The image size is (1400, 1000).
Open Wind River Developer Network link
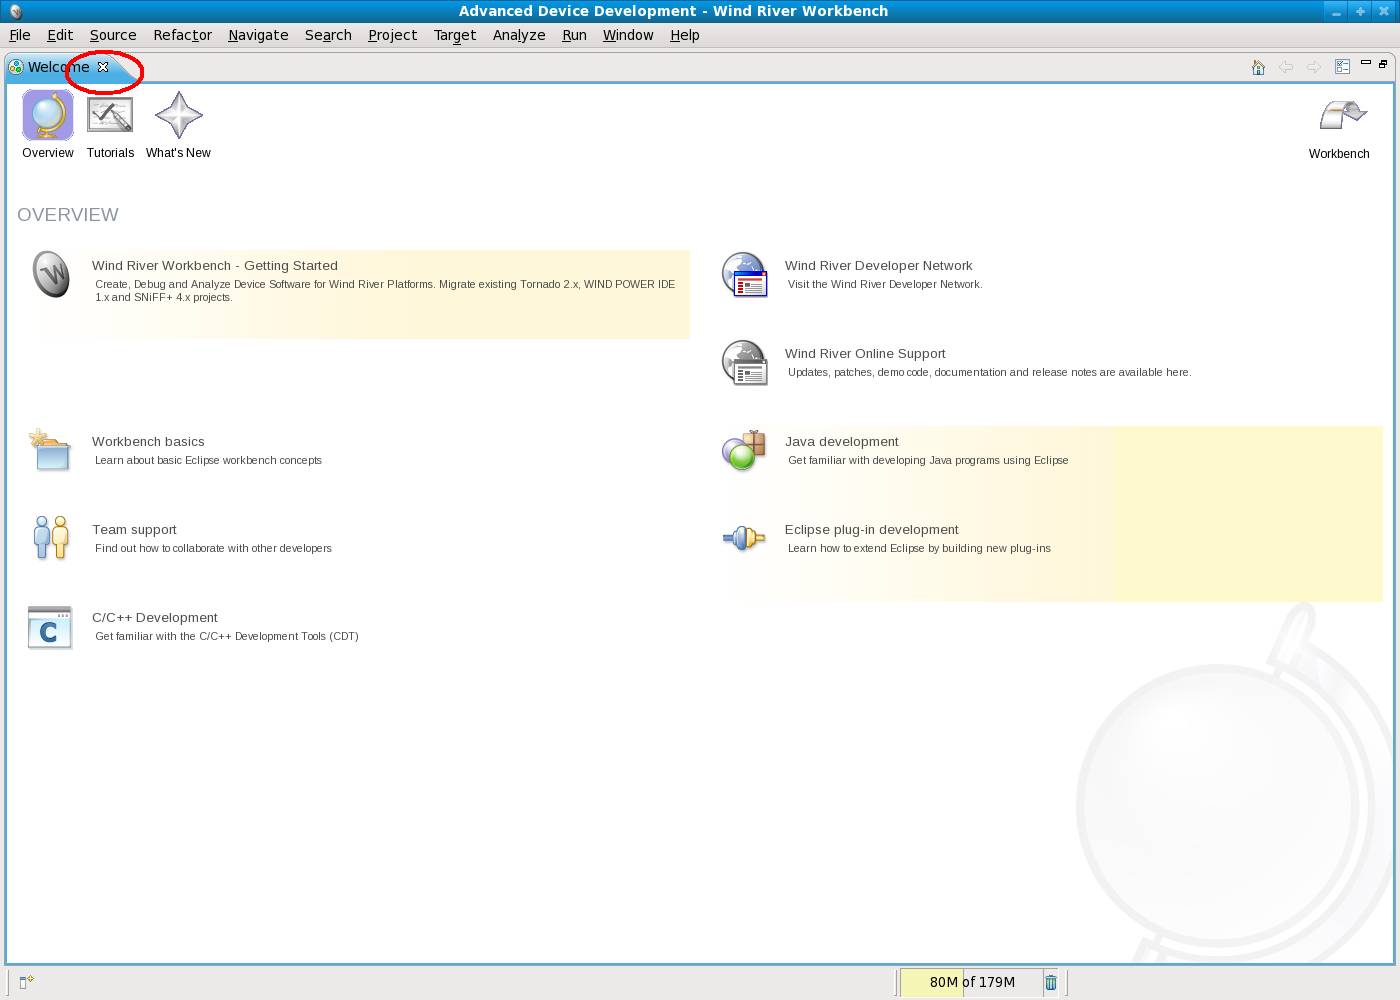(x=878, y=266)
